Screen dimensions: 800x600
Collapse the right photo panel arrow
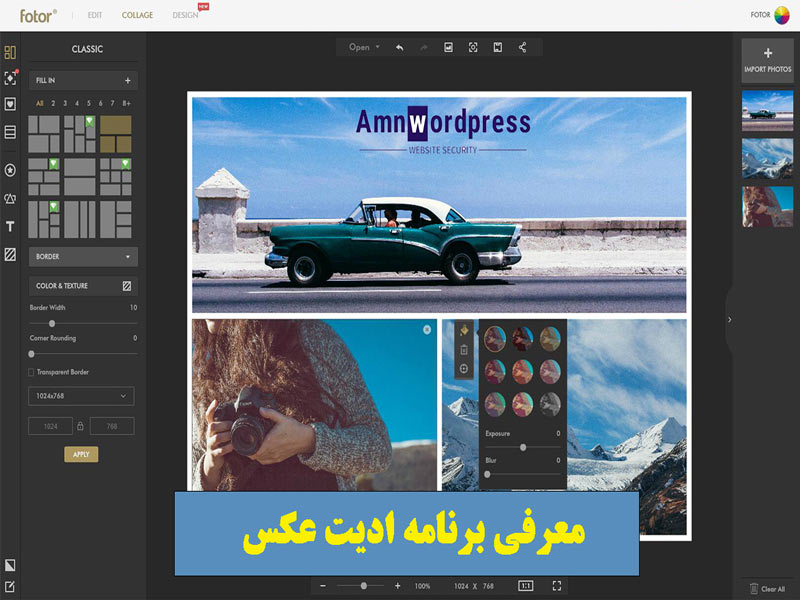[x=730, y=320]
